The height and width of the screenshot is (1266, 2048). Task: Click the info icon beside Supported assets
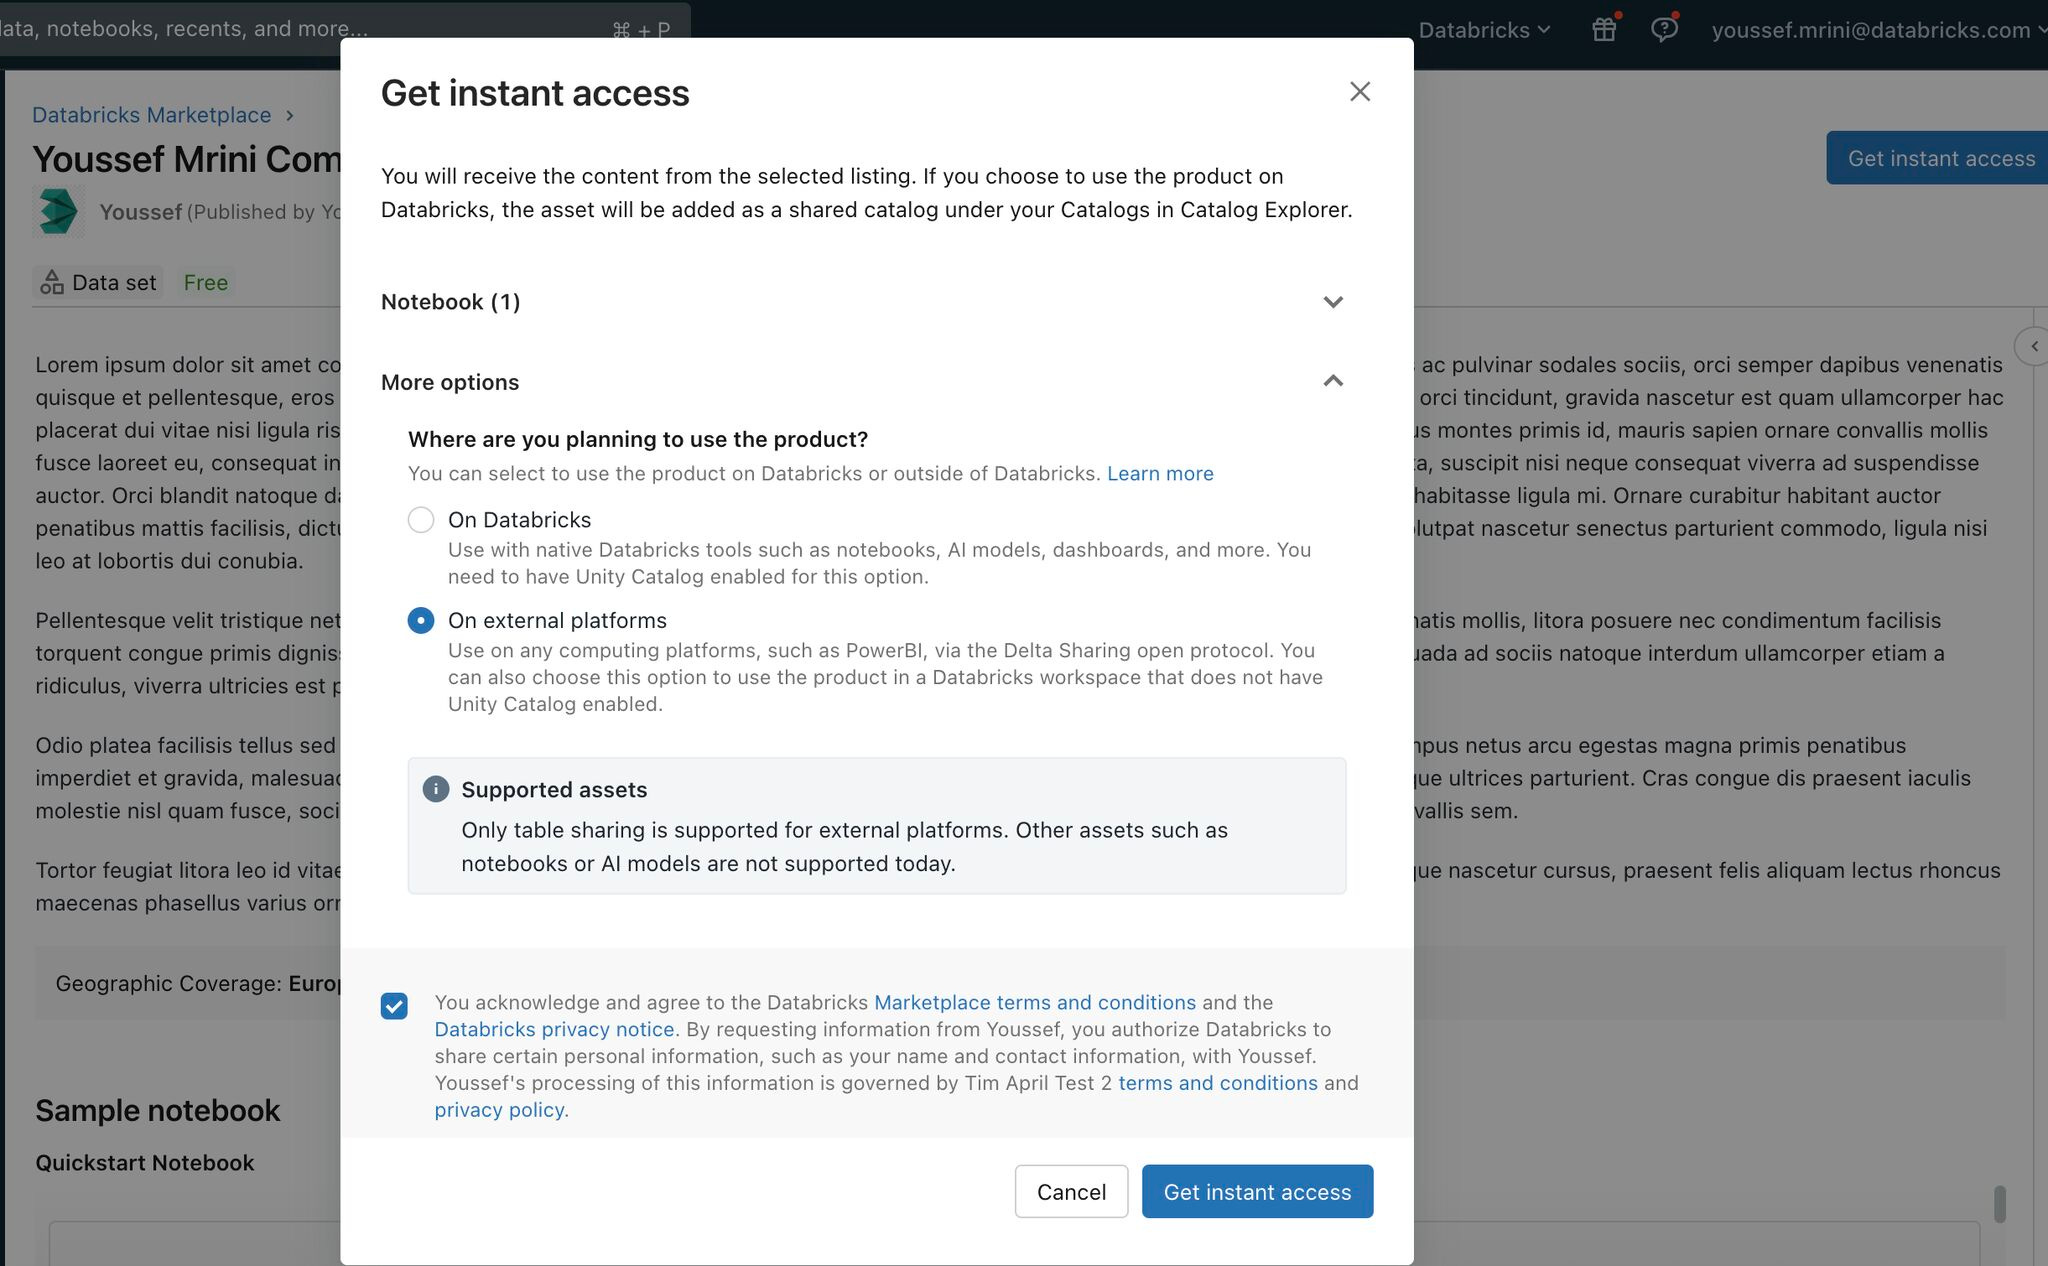436,789
